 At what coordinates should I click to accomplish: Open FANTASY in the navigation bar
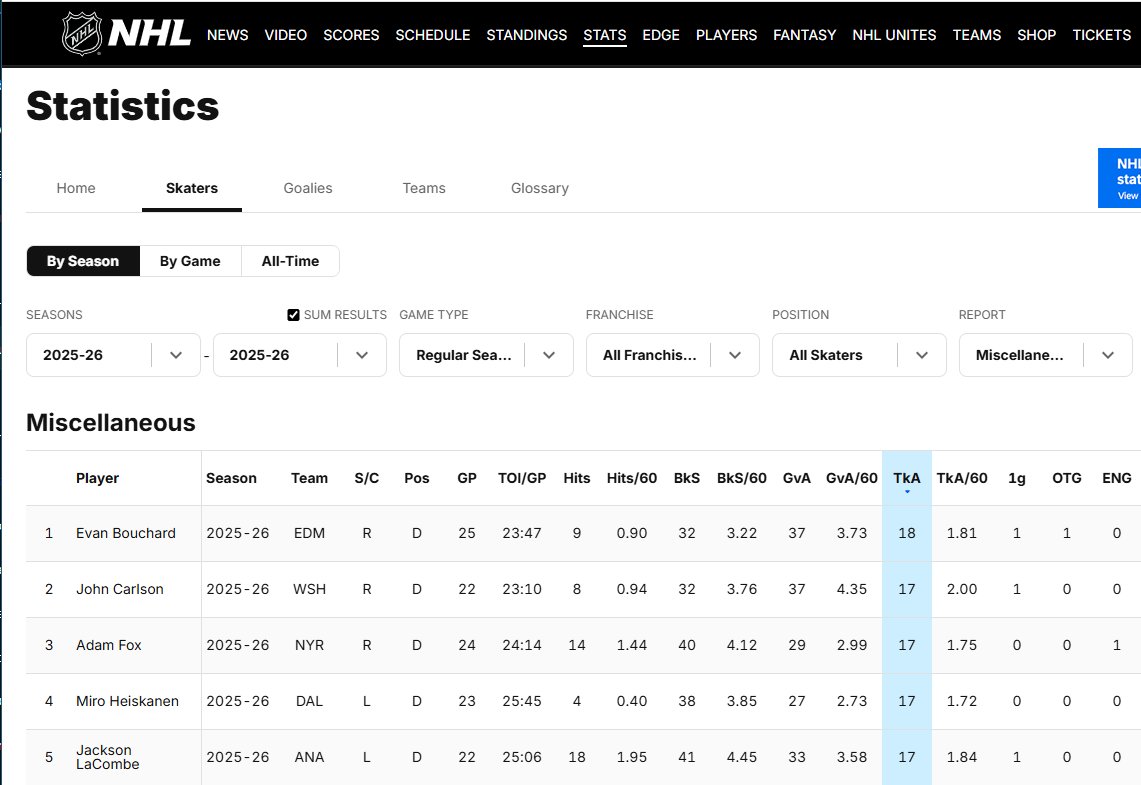804,35
